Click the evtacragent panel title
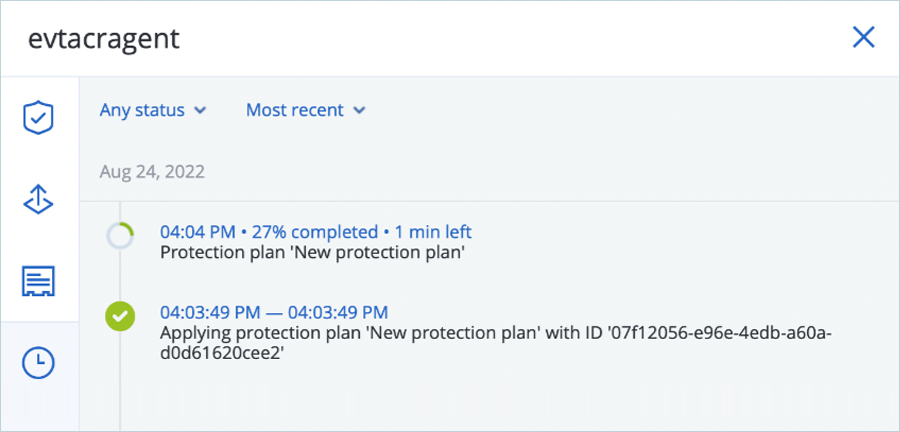 click(x=103, y=39)
